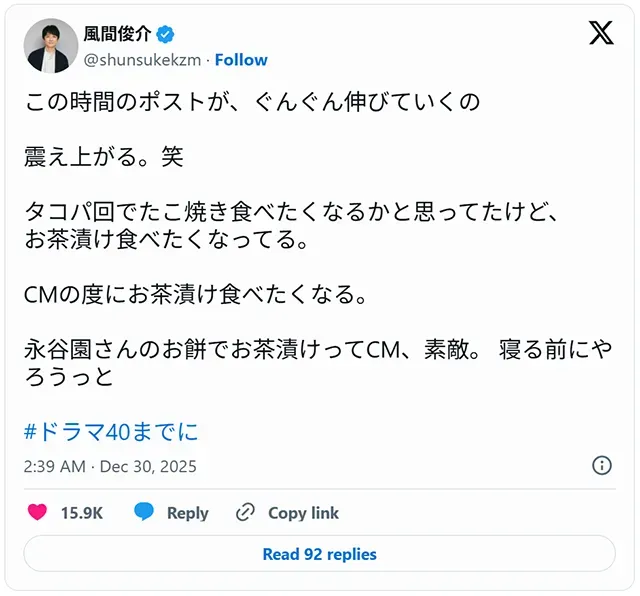Open the #ドラマ40までに hashtag
The height and width of the screenshot is (596, 640).
111,431
